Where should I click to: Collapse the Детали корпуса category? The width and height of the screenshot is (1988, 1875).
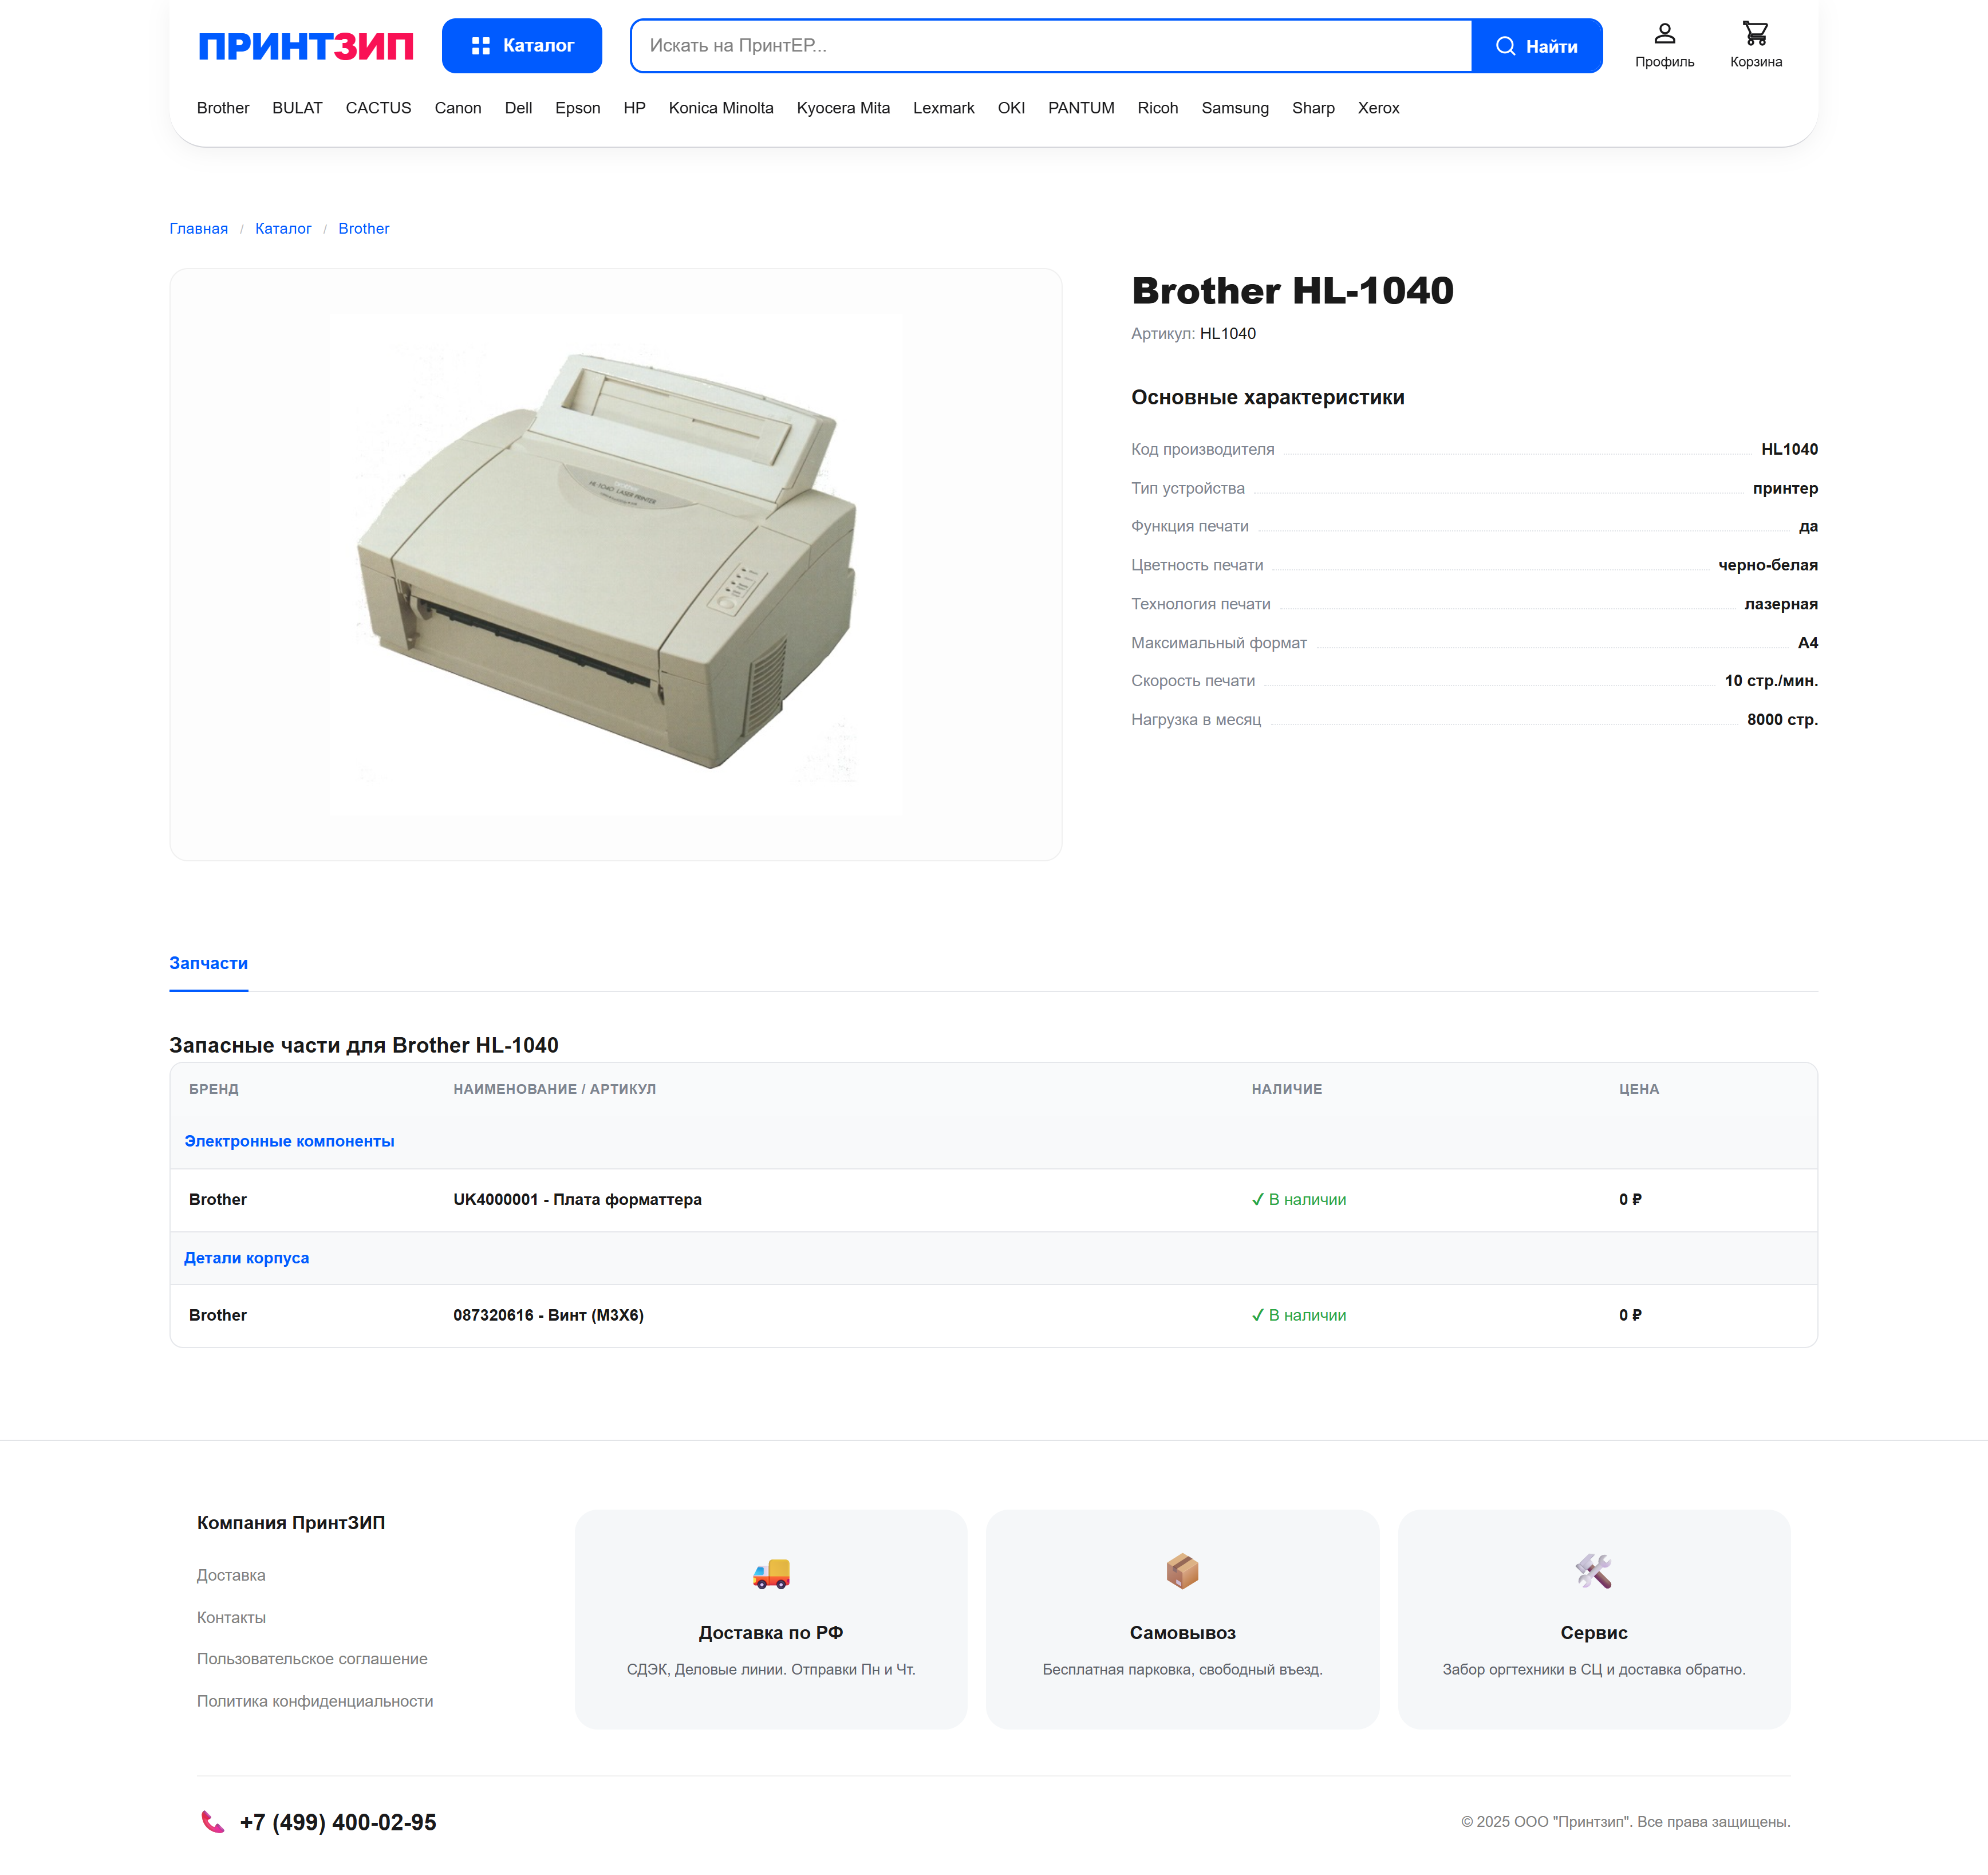(x=246, y=1258)
